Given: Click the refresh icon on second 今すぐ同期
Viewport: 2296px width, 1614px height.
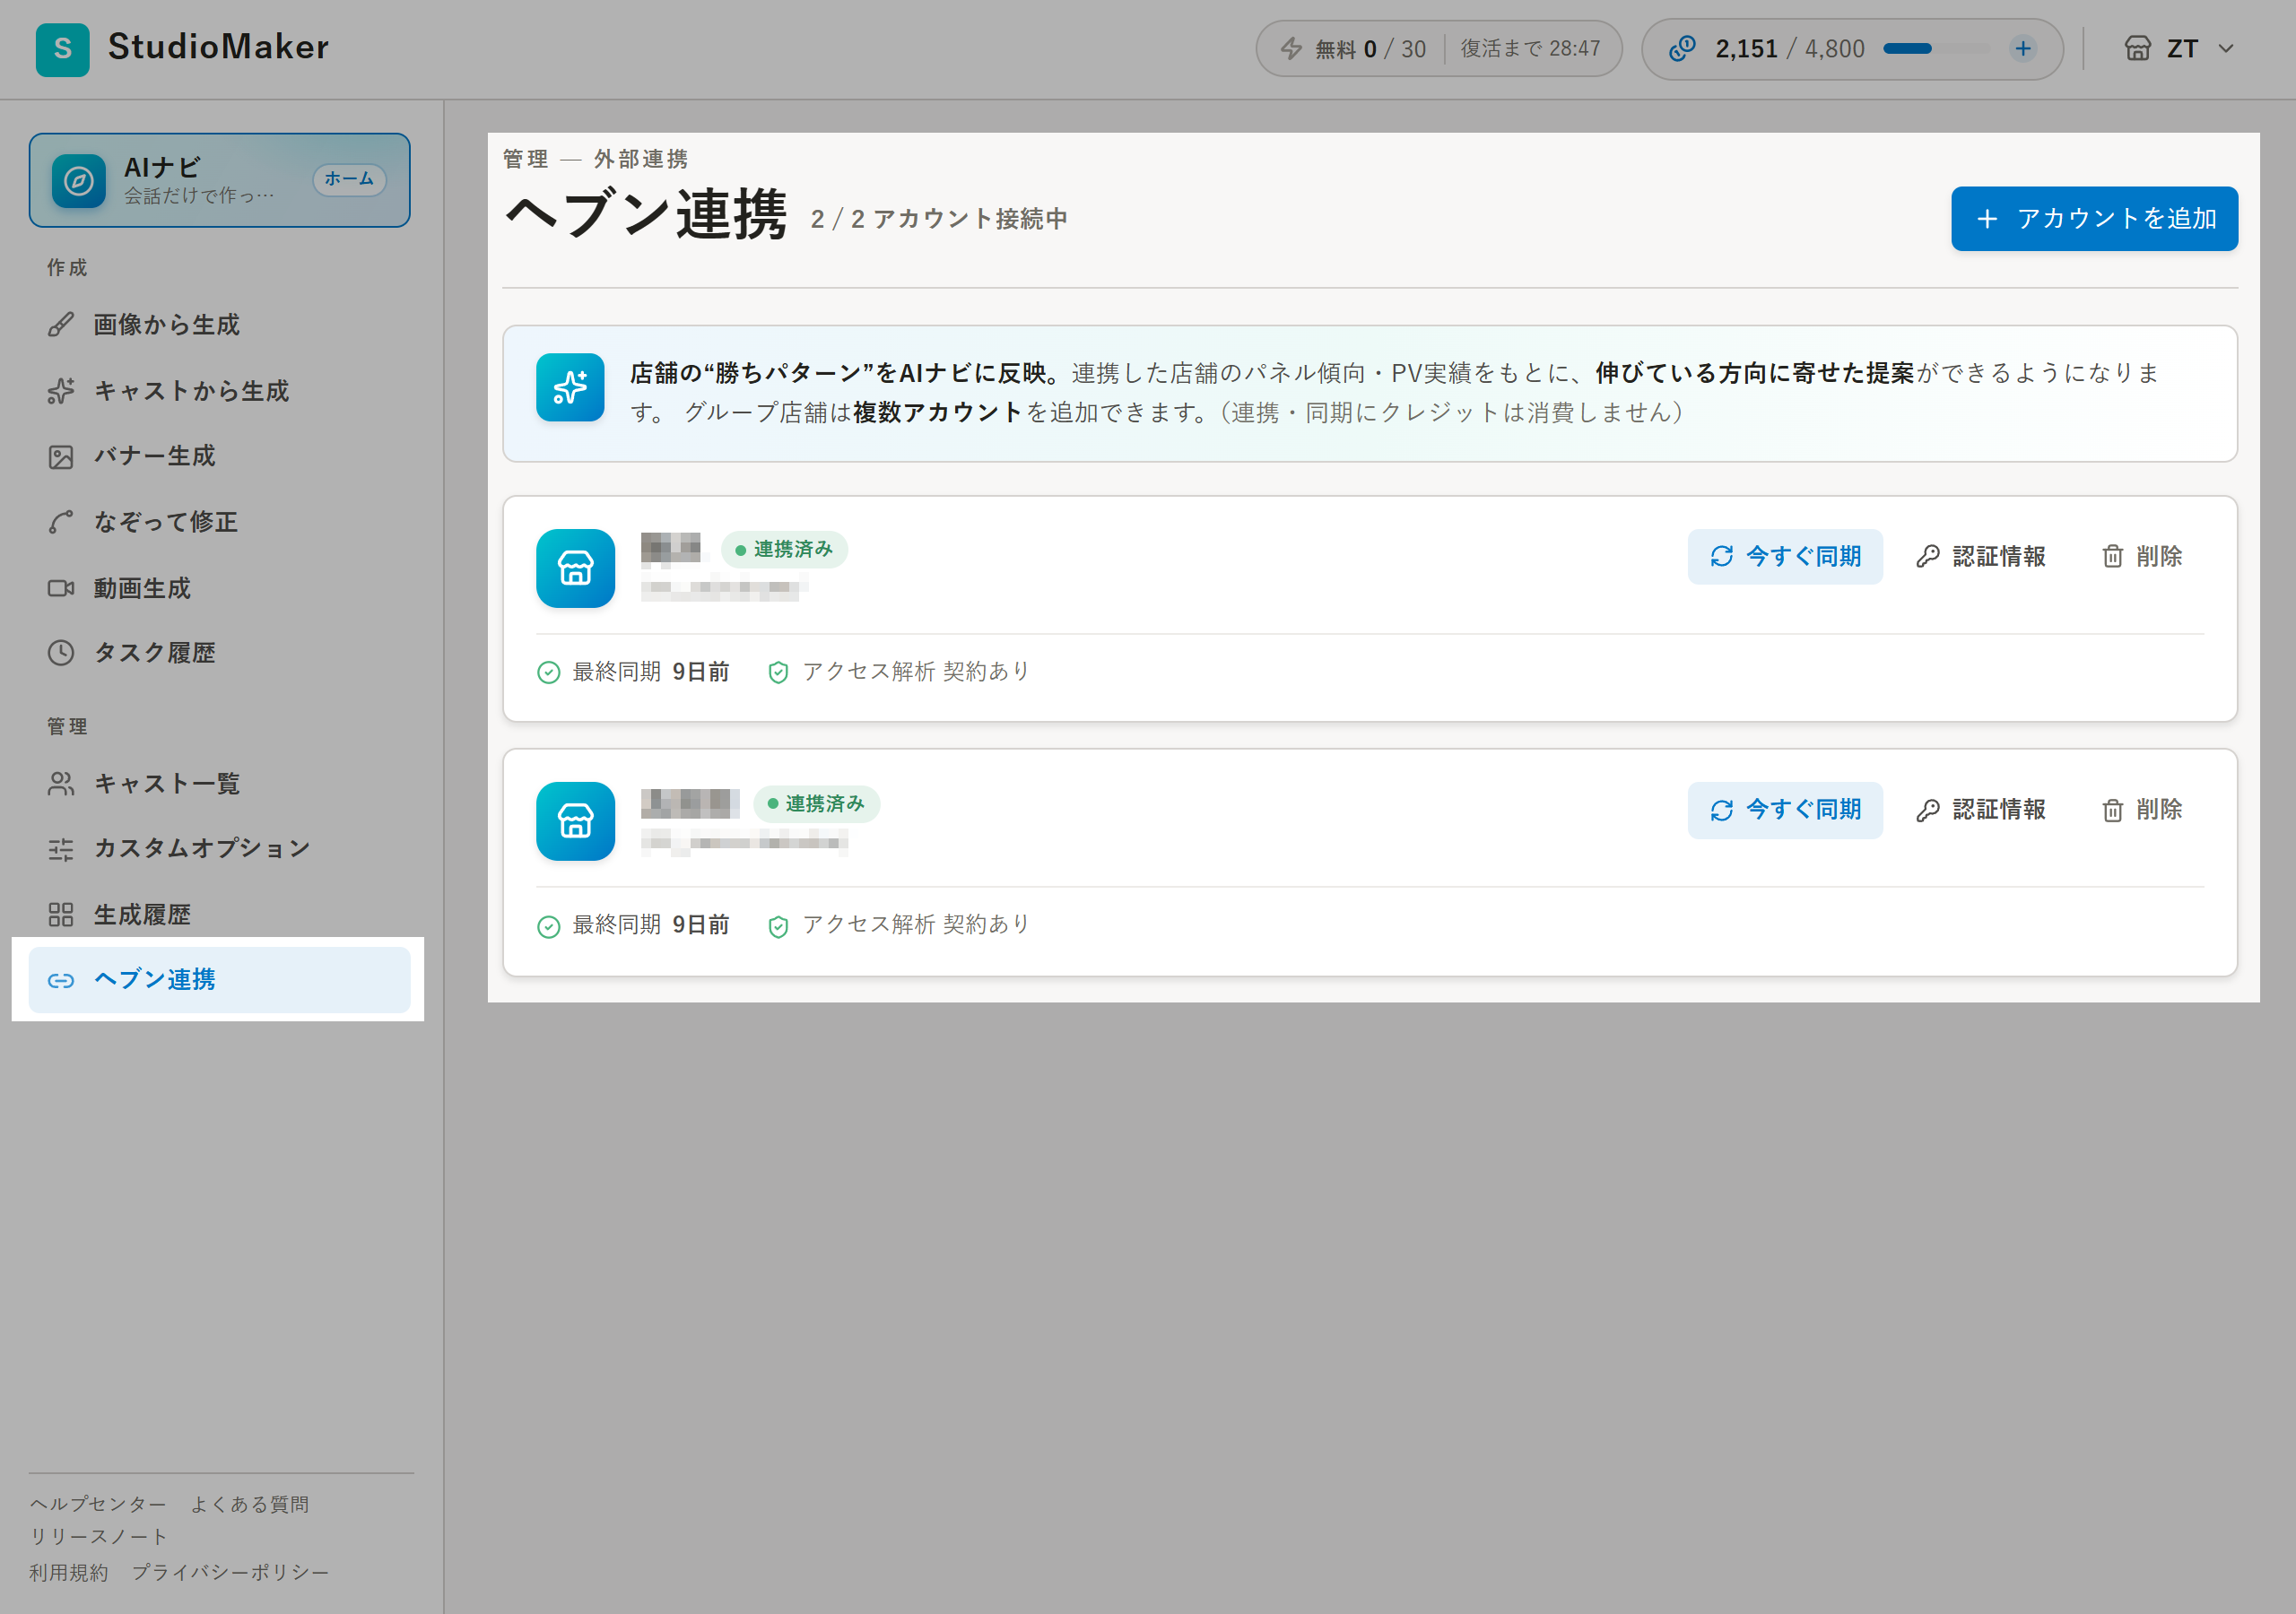Looking at the screenshot, I should point(1721,810).
